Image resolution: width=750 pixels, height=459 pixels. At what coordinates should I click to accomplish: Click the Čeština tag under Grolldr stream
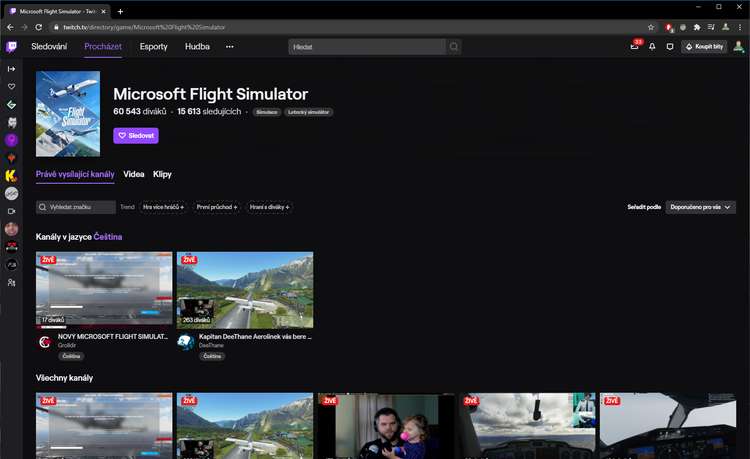(71, 356)
